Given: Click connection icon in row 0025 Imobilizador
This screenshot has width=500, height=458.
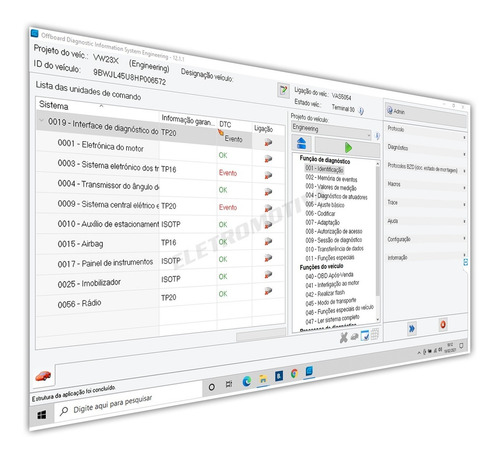Looking at the screenshot, I should (x=268, y=275).
